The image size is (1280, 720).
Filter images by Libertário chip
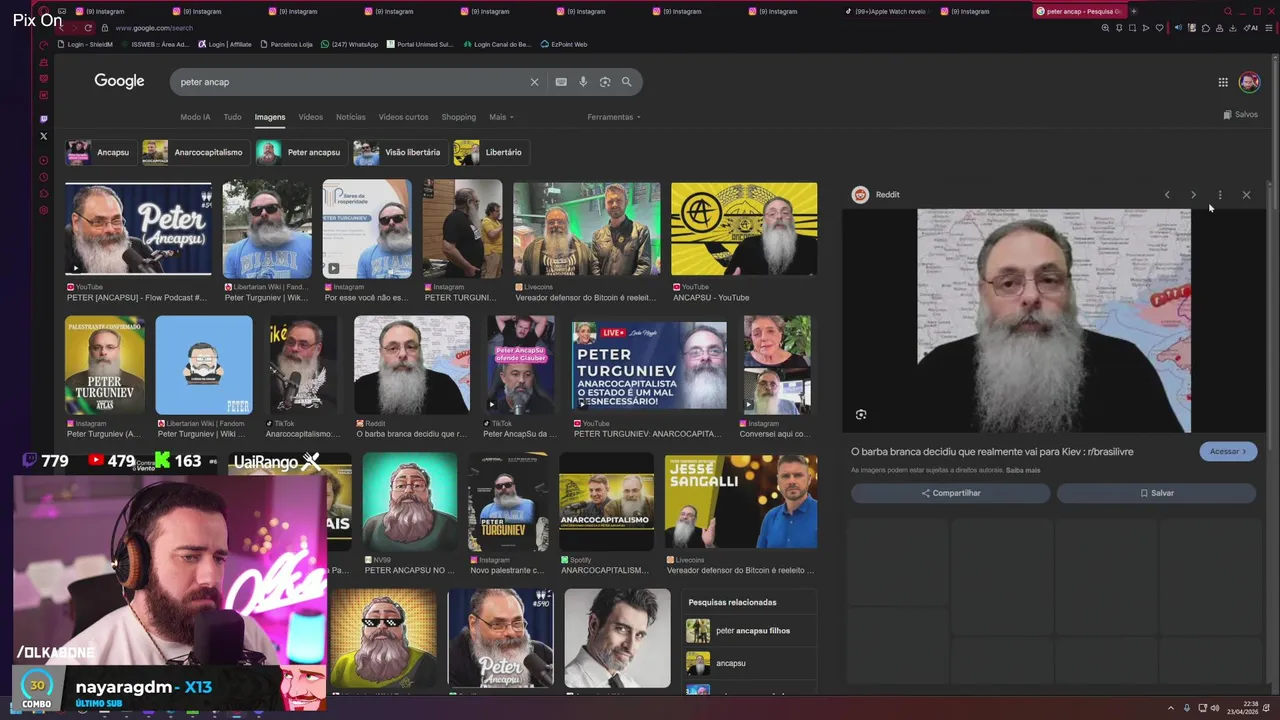pyautogui.click(x=490, y=152)
